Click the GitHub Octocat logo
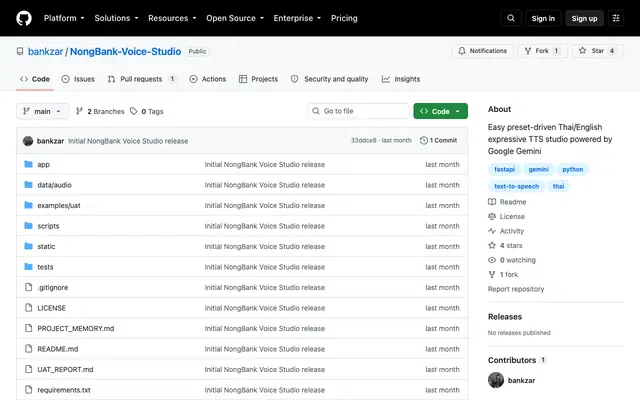Screen dimensions: 640x400 tap(24, 18)
